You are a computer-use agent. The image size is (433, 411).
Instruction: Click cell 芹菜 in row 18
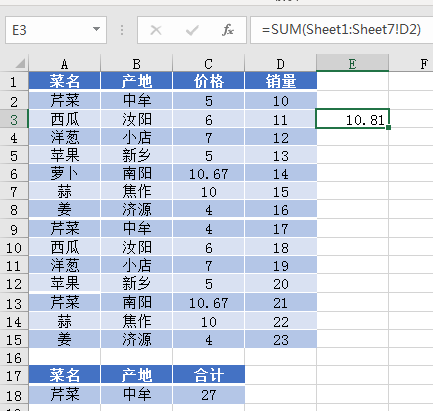point(64,395)
